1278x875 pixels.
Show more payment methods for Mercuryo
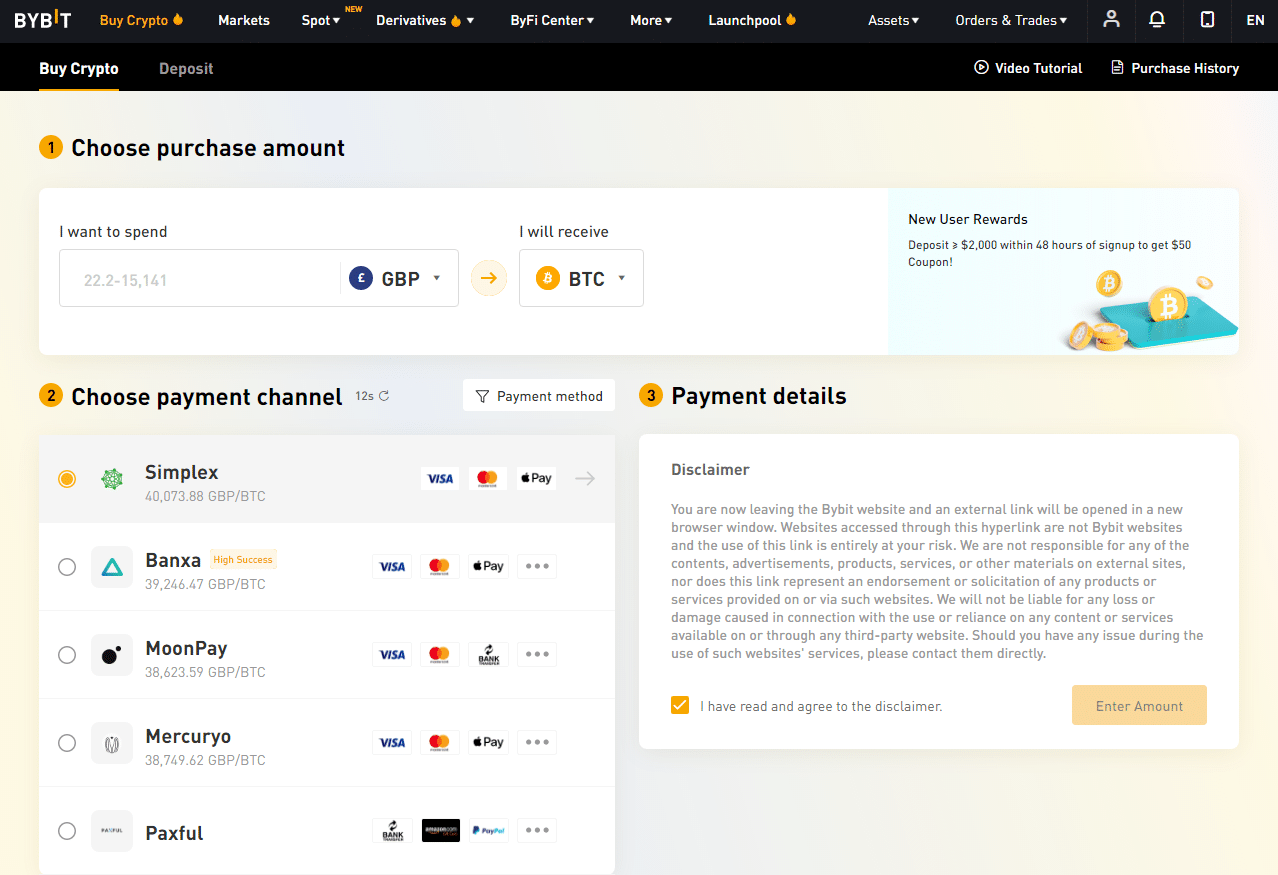537,743
